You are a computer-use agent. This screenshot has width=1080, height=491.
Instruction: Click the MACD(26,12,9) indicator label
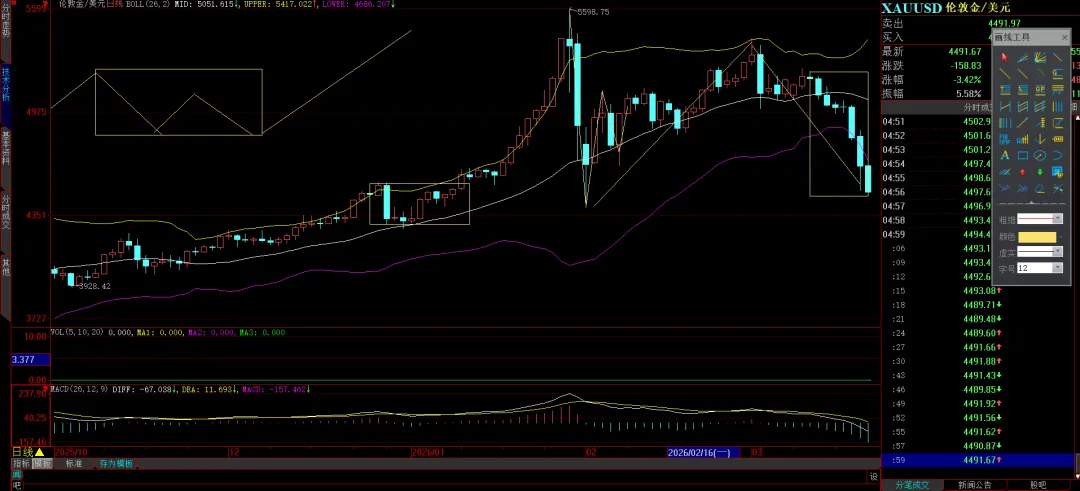[x=79, y=390]
